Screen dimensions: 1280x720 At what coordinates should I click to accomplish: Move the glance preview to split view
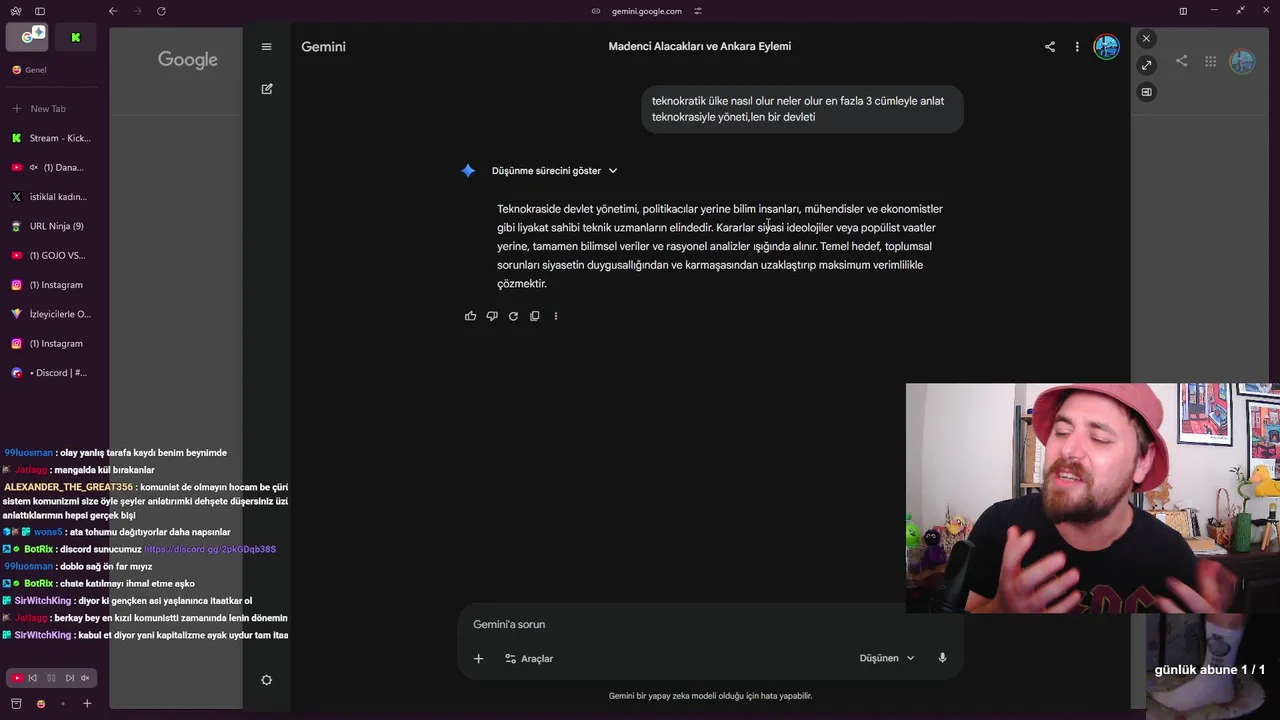(1146, 92)
